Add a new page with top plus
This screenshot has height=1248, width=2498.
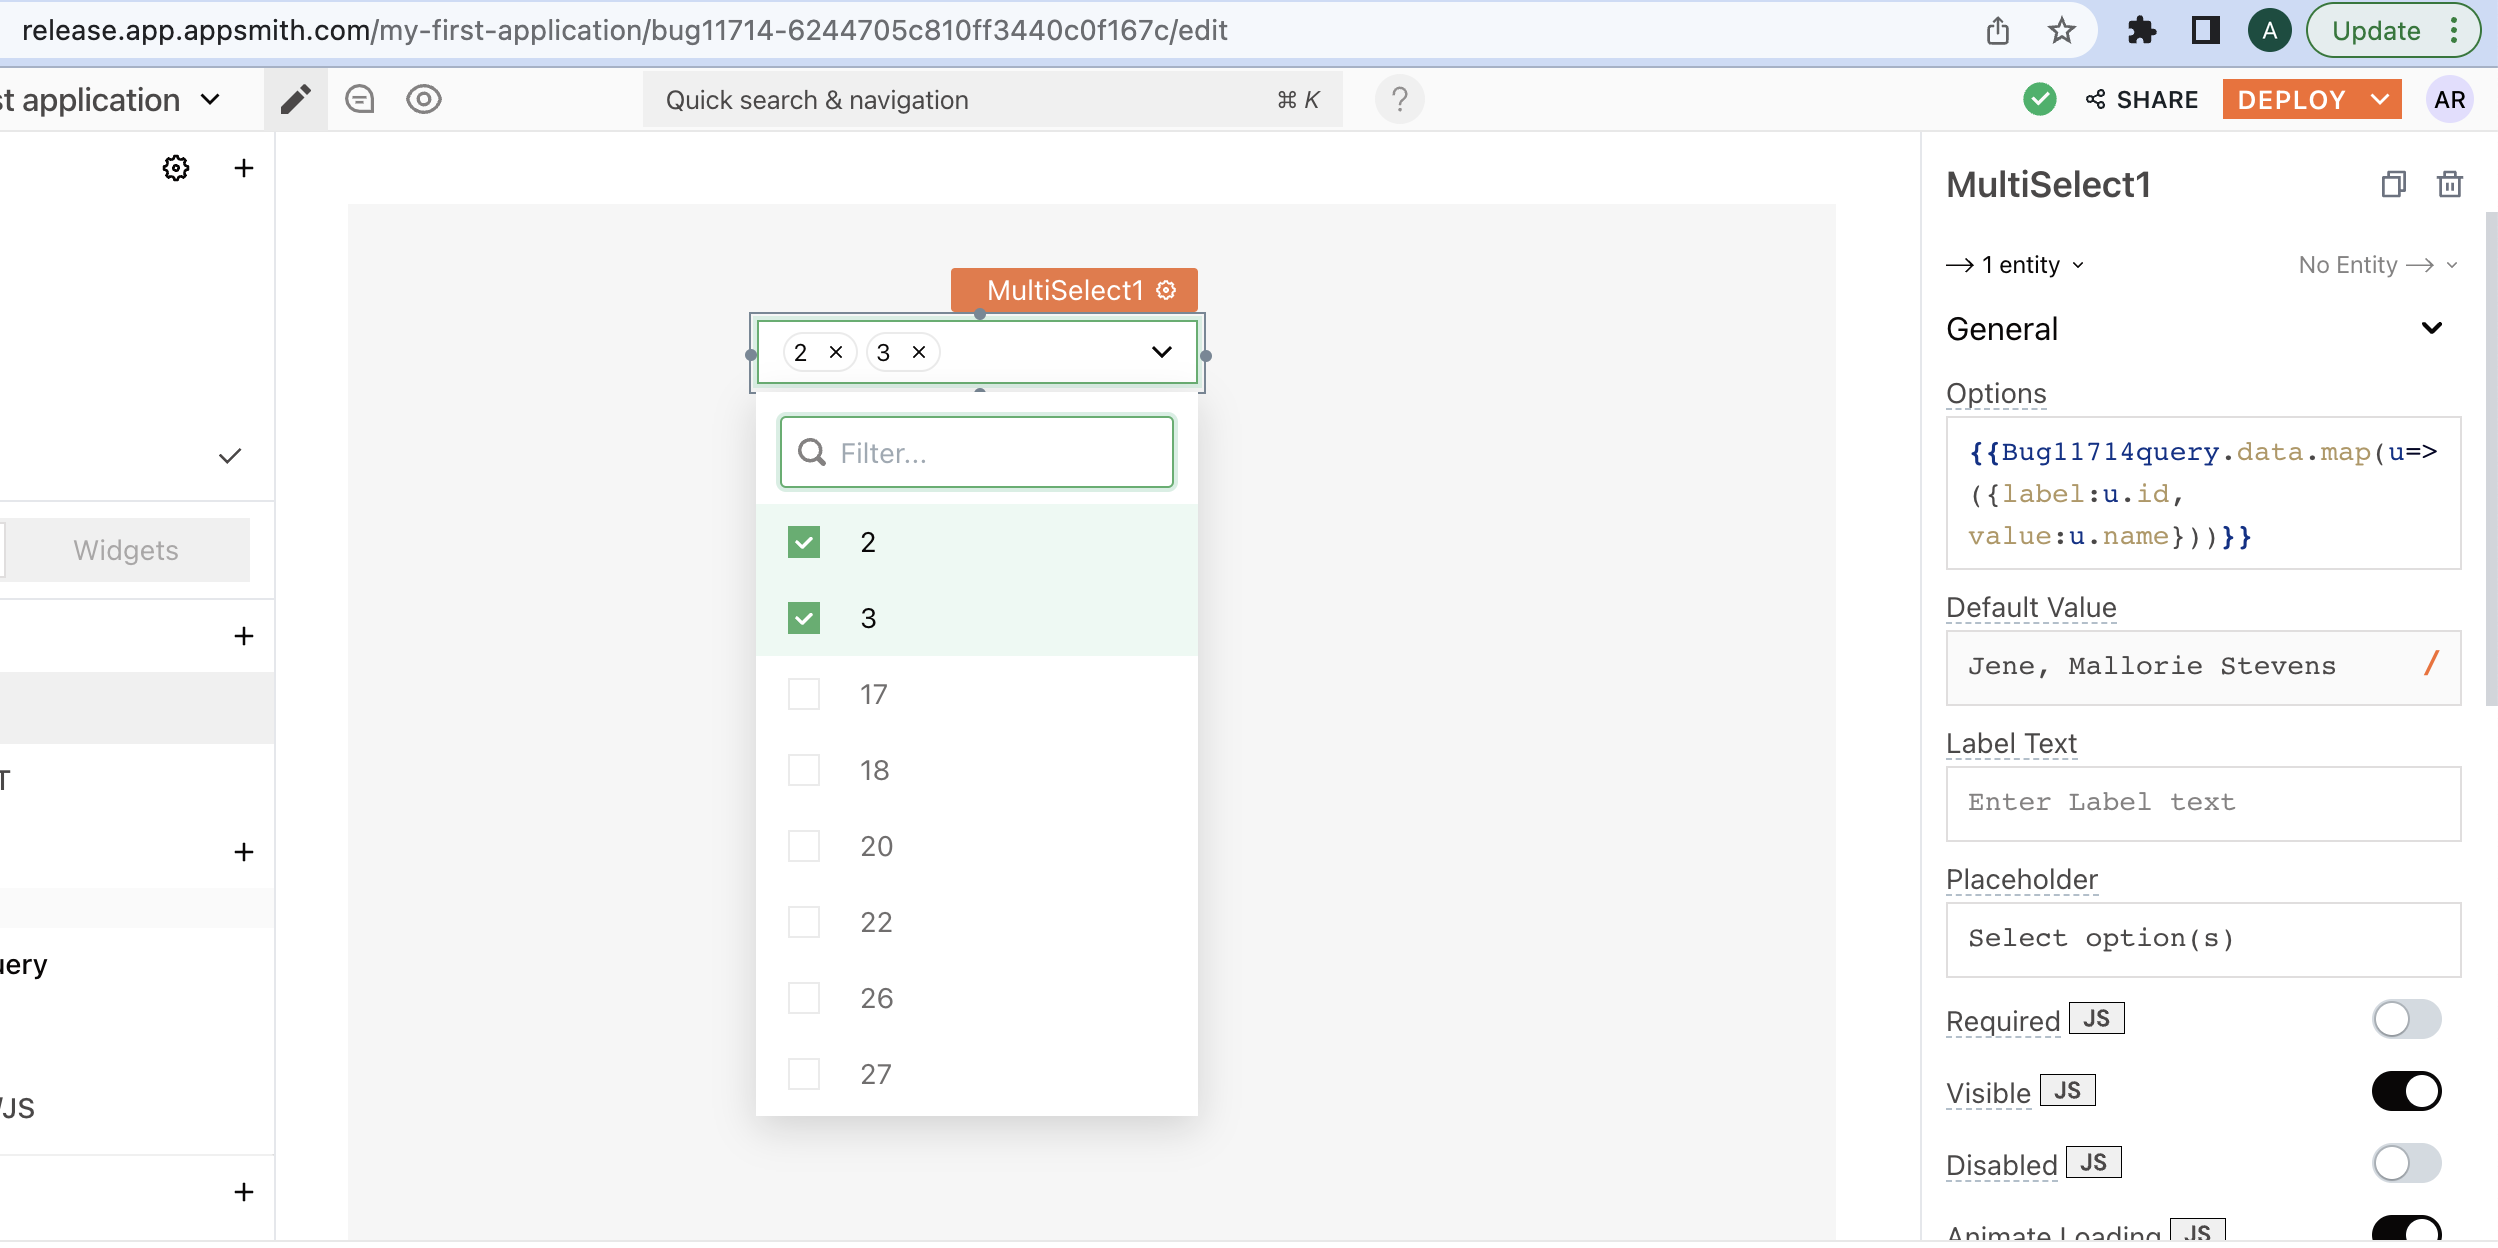(243, 168)
